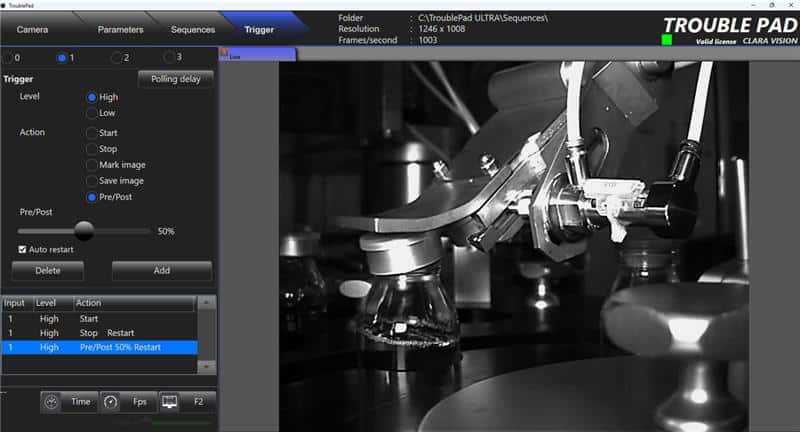The width and height of the screenshot is (800, 432).
Task: Click the Level column header
Action: (x=53, y=303)
